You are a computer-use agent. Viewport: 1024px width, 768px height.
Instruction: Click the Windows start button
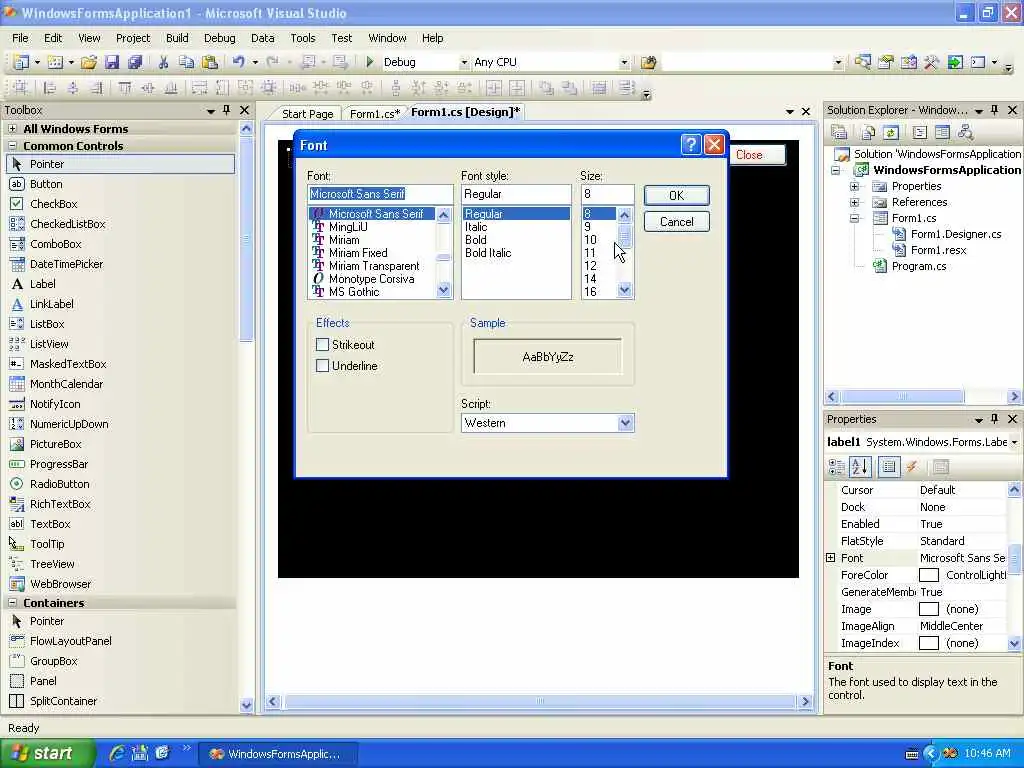[47, 753]
